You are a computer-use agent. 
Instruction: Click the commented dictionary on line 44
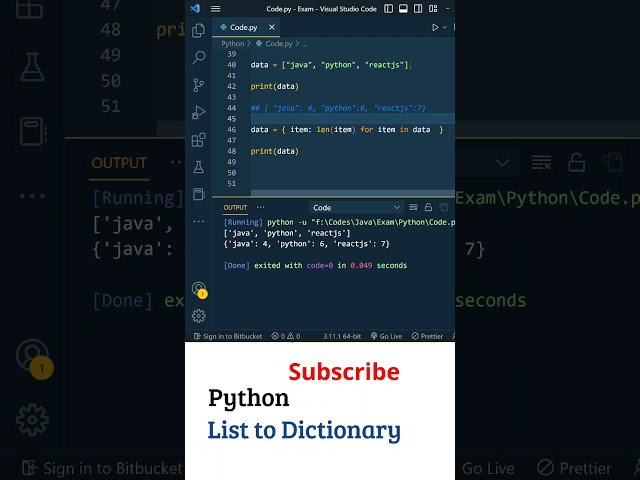338,108
